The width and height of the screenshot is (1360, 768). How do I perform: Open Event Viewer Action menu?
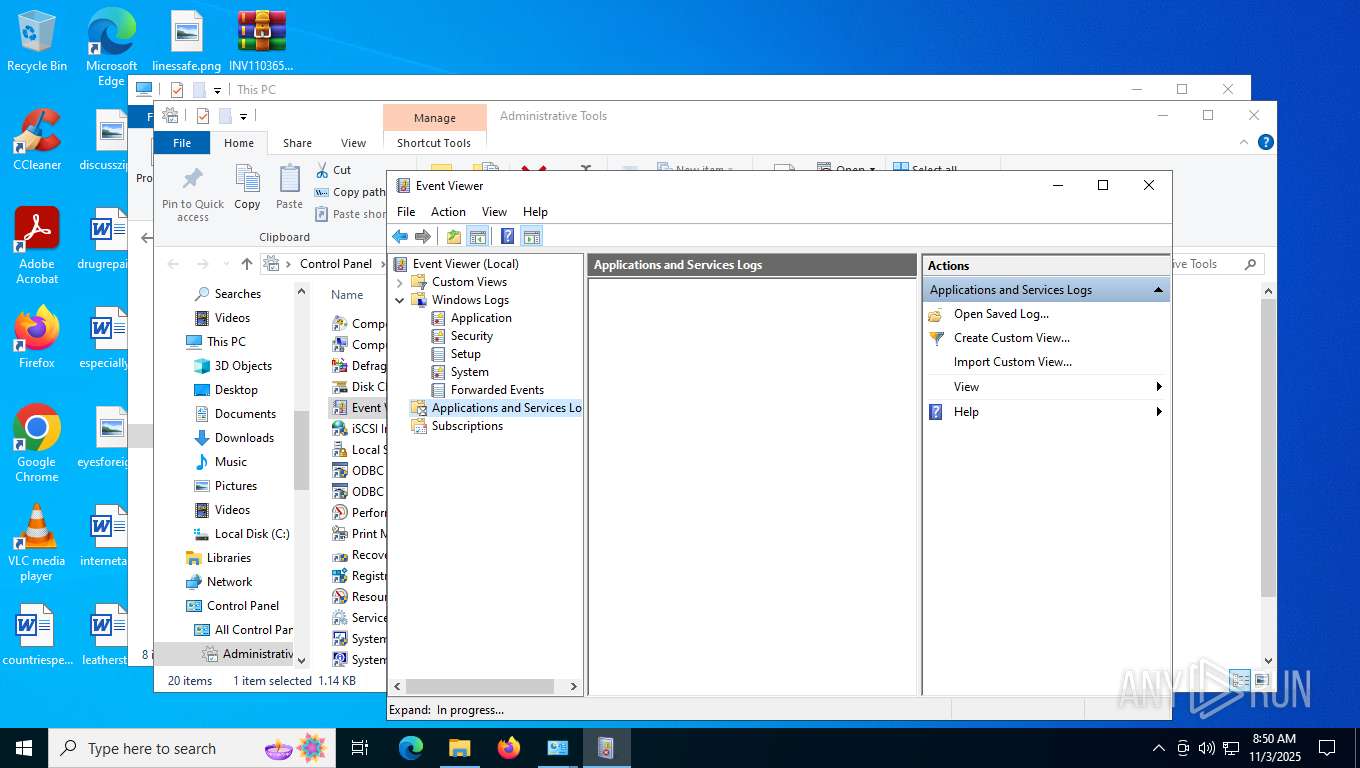448,212
